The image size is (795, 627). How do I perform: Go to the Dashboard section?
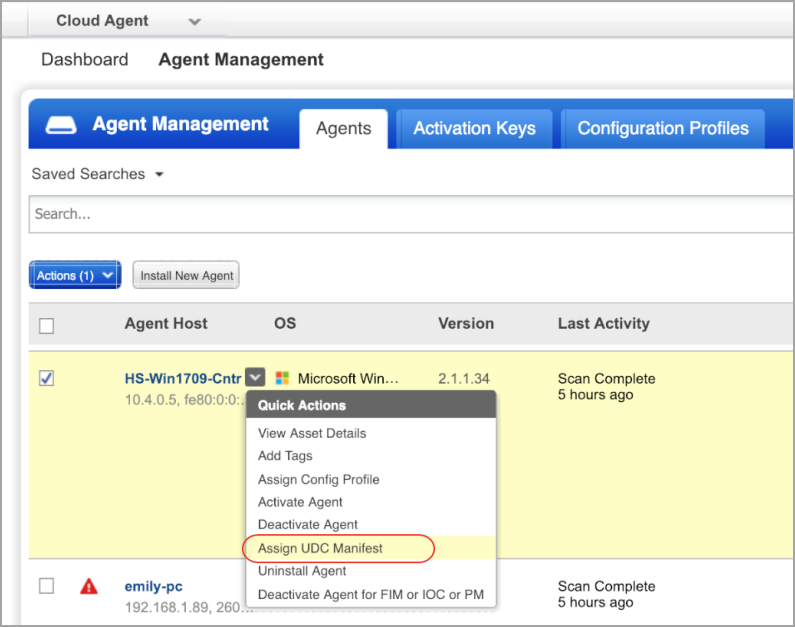(85, 59)
